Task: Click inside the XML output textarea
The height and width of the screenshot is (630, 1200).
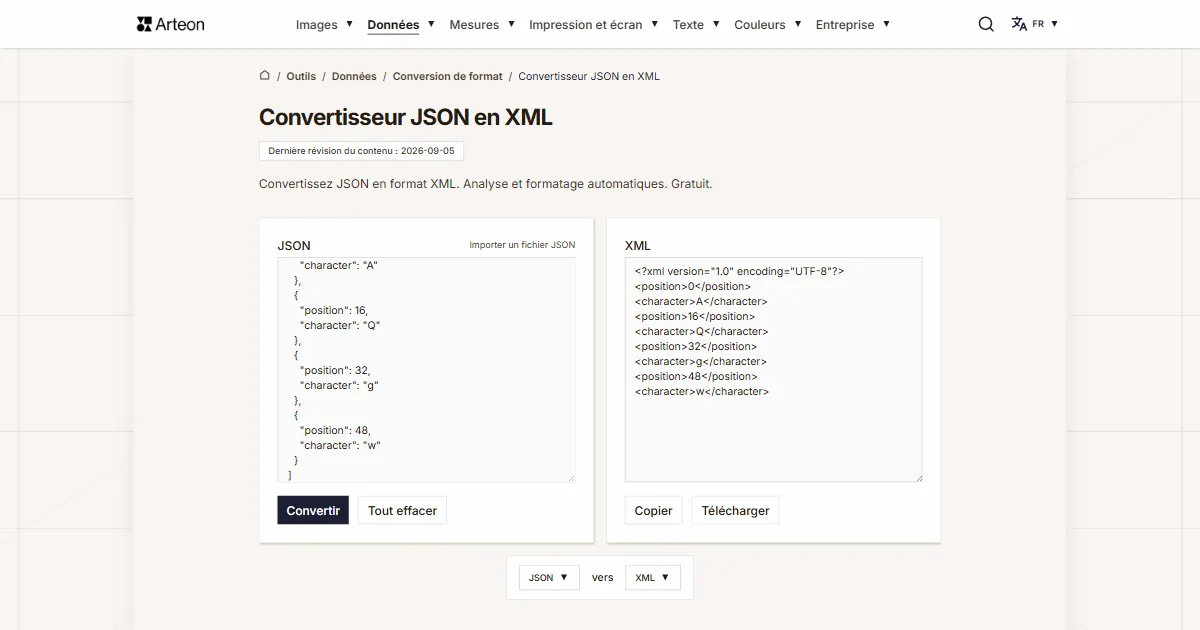Action: [773, 370]
